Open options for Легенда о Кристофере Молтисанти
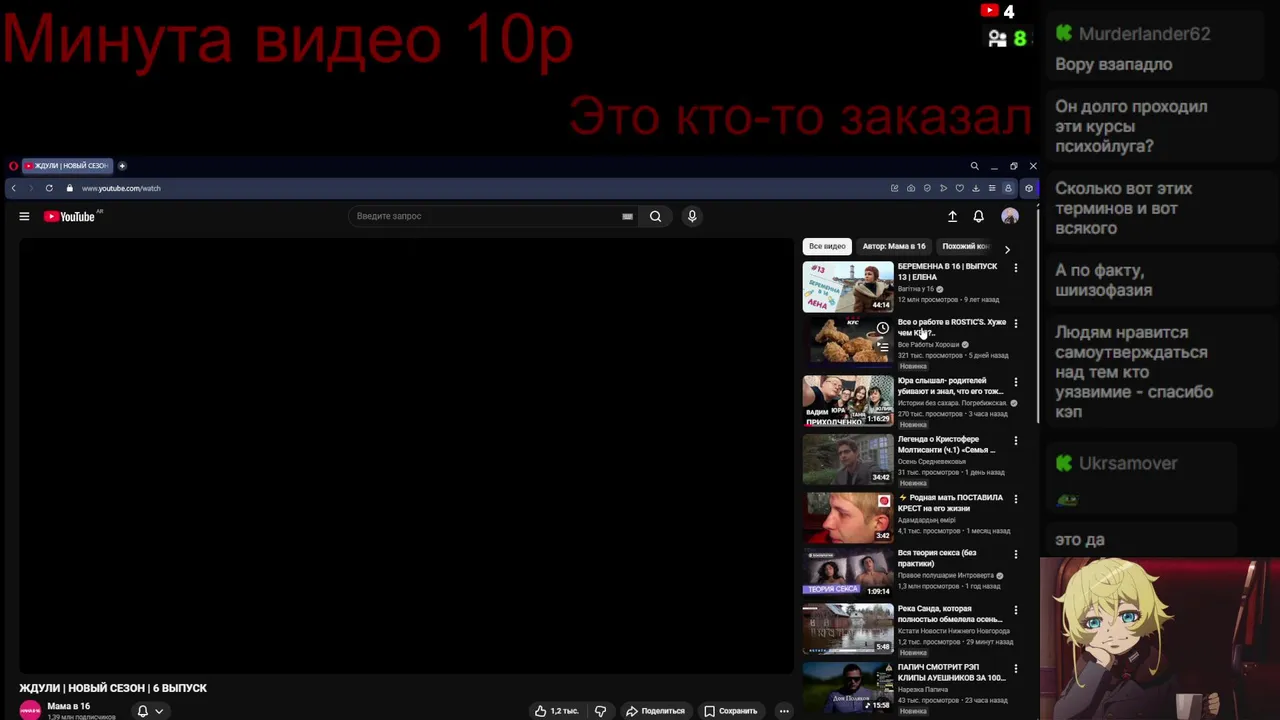The width and height of the screenshot is (1280, 720). pyautogui.click(x=1015, y=440)
